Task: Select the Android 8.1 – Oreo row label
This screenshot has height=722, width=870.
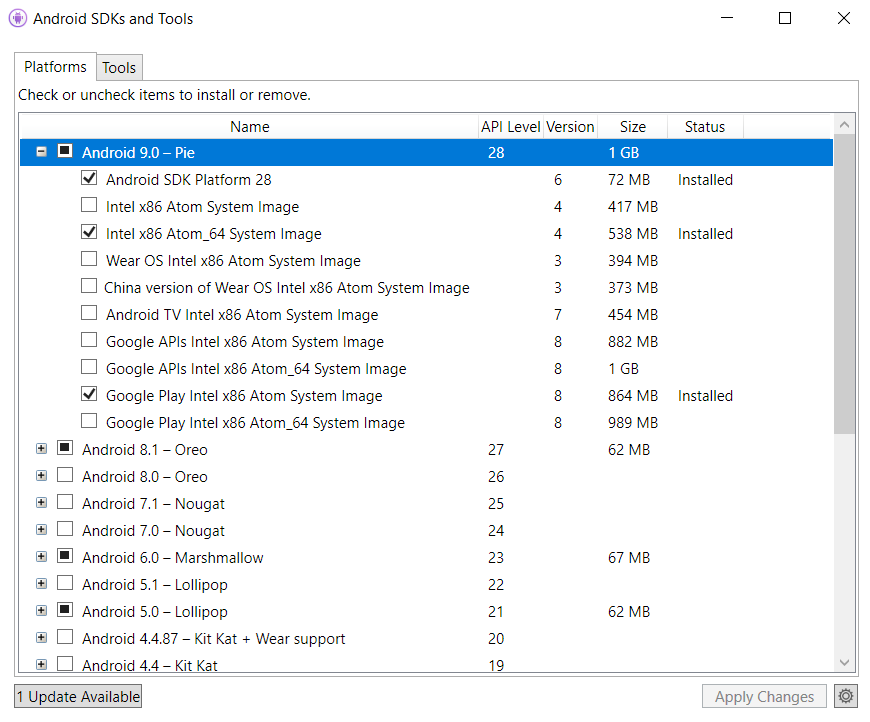Action: click(x=145, y=450)
